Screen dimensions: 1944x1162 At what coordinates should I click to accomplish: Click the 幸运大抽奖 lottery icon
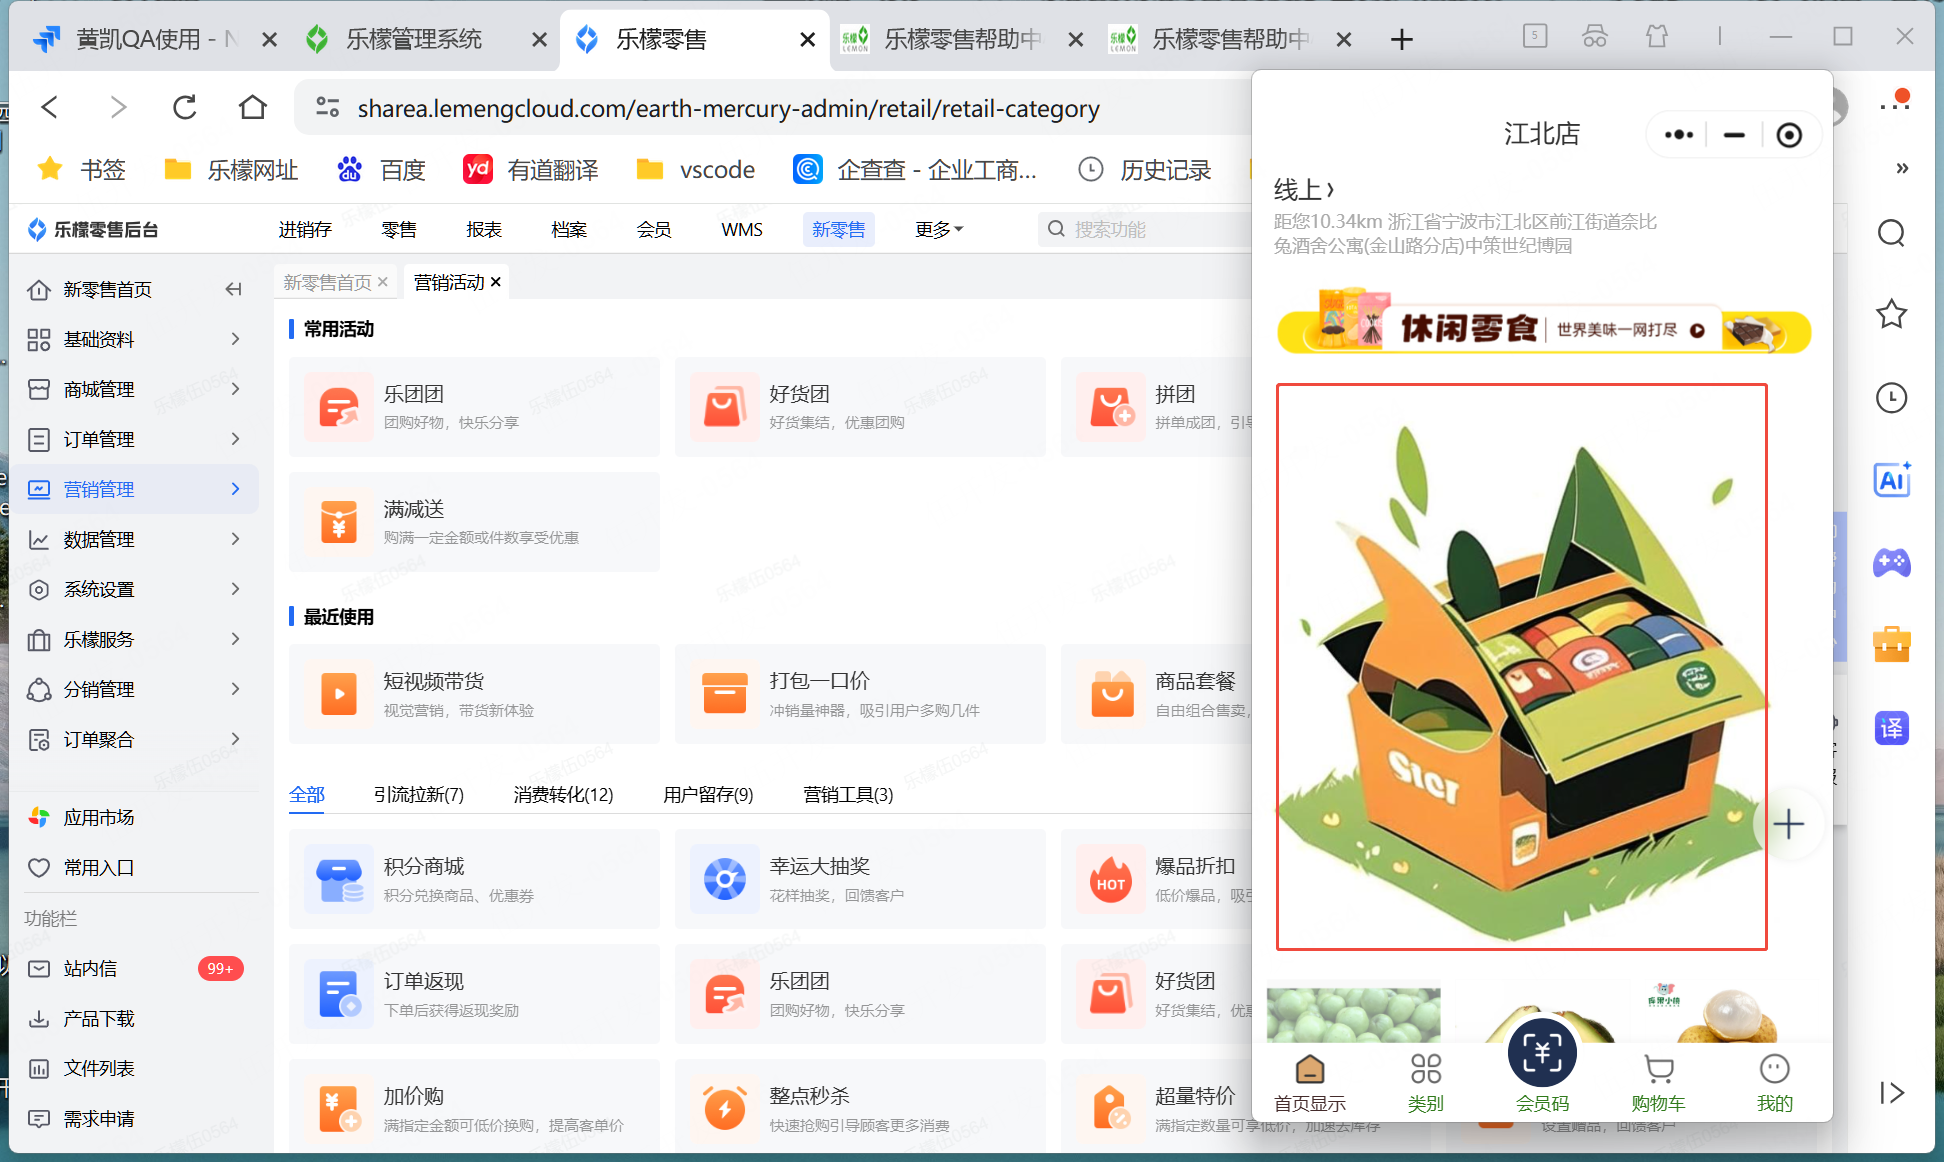pos(725,879)
